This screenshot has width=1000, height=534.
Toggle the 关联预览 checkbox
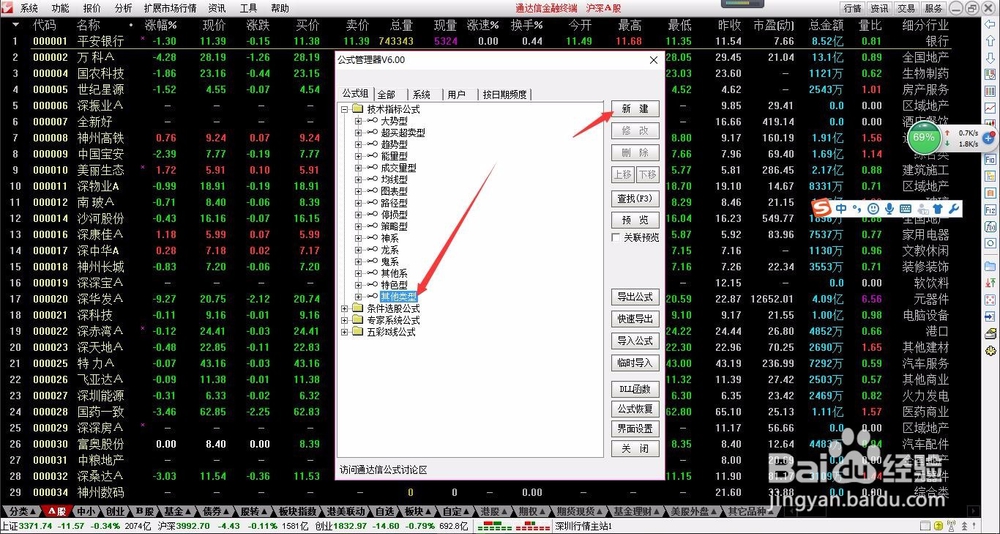[x=616, y=237]
